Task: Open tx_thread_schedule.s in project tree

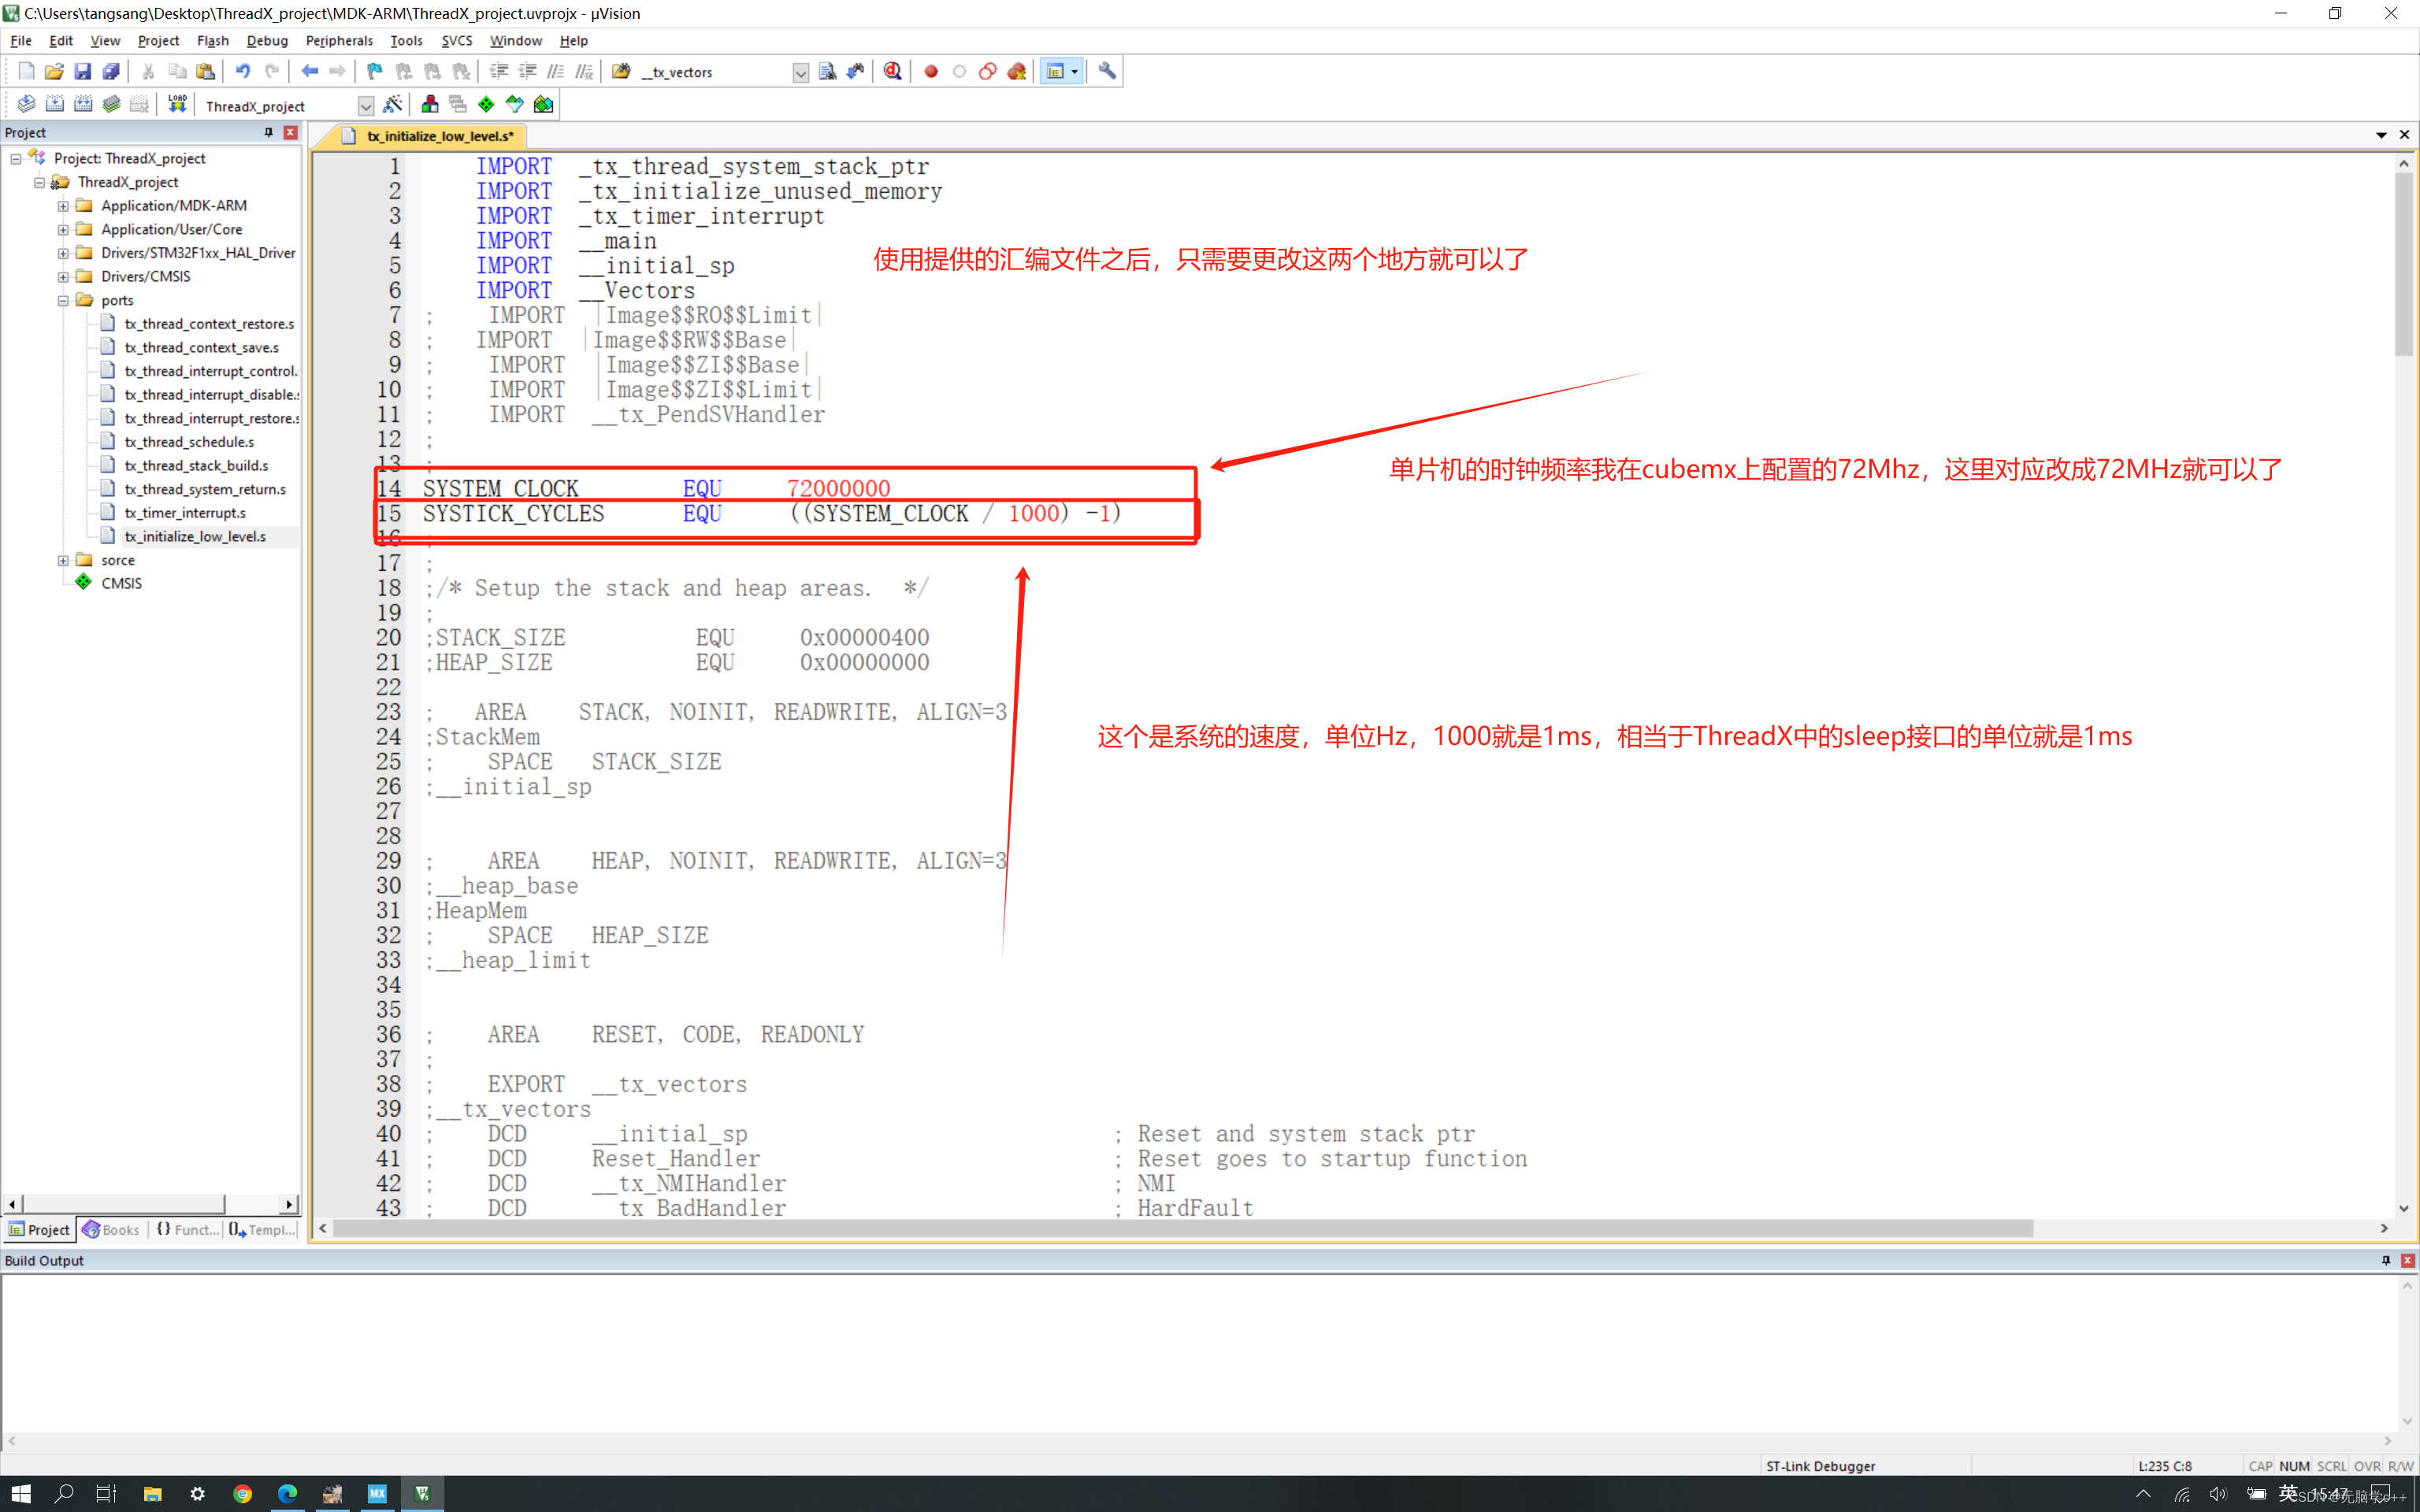Action: (189, 442)
